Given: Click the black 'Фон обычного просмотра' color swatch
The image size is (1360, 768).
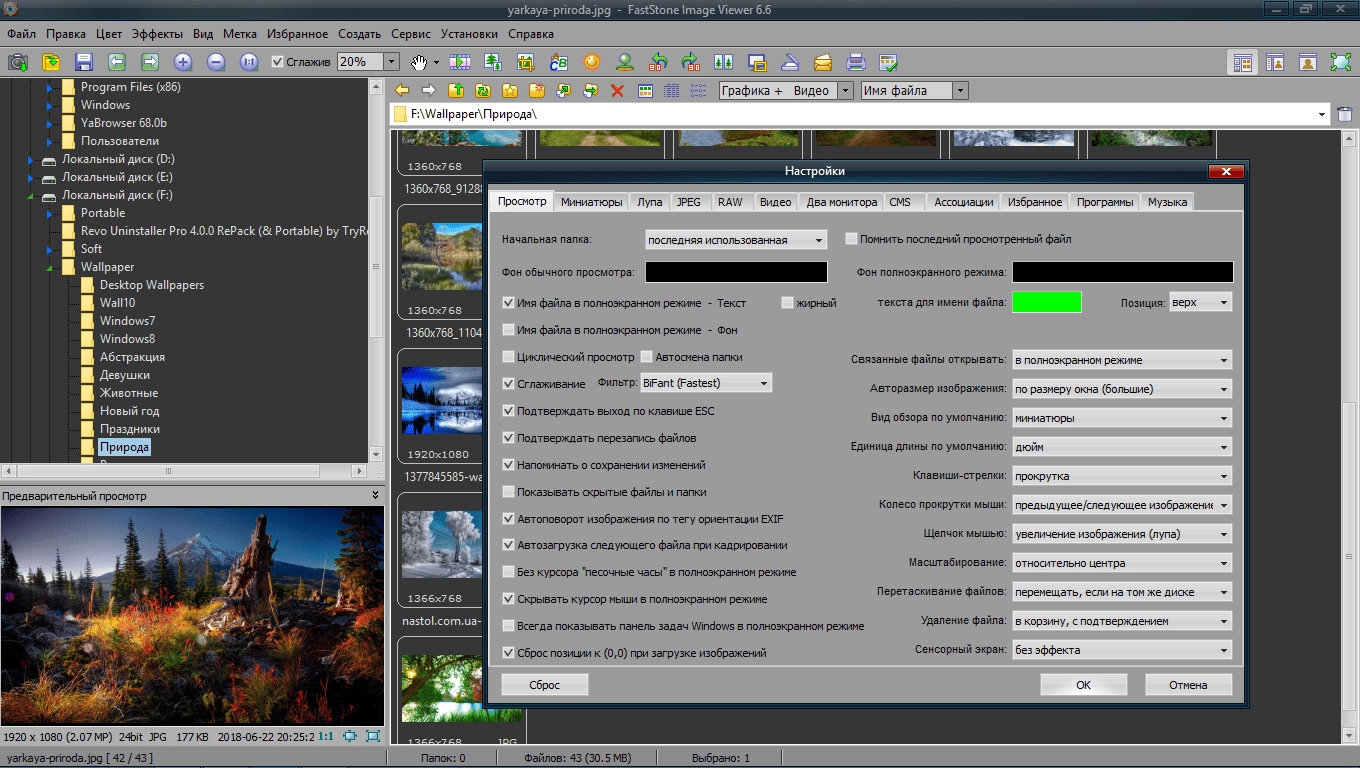Looking at the screenshot, I should (737, 272).
